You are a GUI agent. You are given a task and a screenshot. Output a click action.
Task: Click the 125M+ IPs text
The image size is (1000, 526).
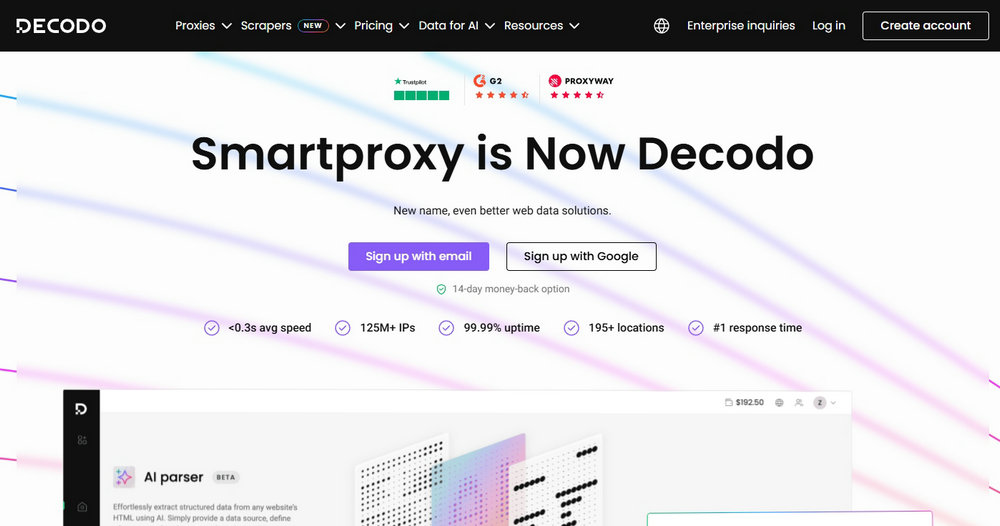(x=387, y=328)
